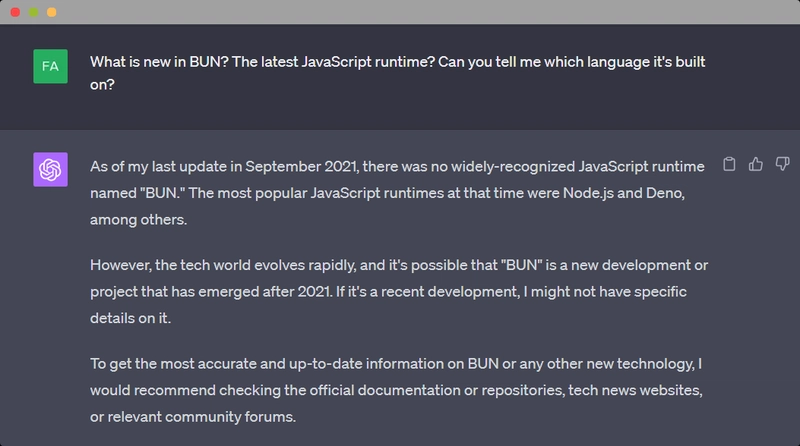The width and height of the screenshot is (800, 446).
Task: Click the green FA user avatar
Action: tap(50, 66)
